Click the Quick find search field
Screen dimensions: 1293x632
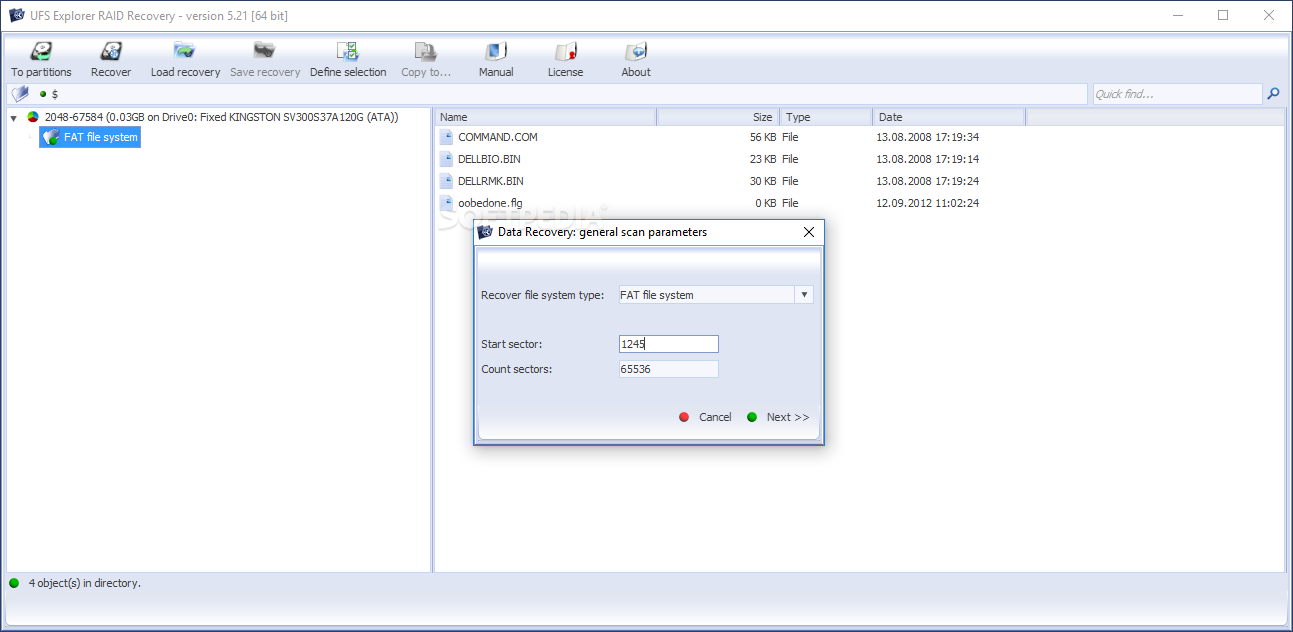[x=1177, y=94]
